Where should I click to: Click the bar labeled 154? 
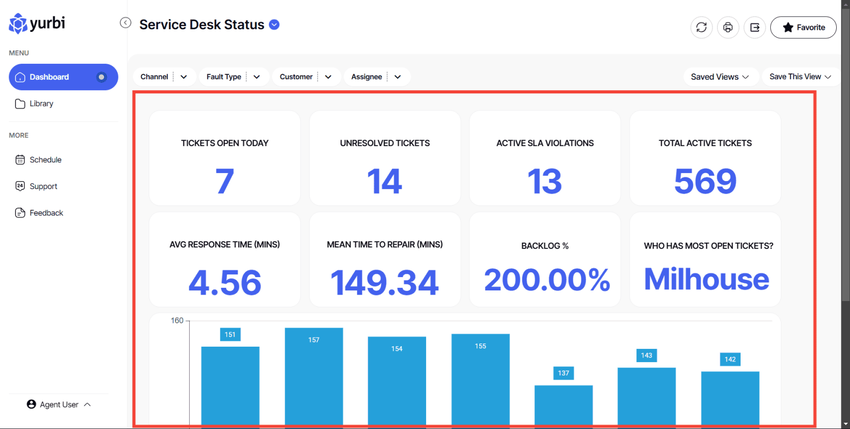tap(397, 381)
